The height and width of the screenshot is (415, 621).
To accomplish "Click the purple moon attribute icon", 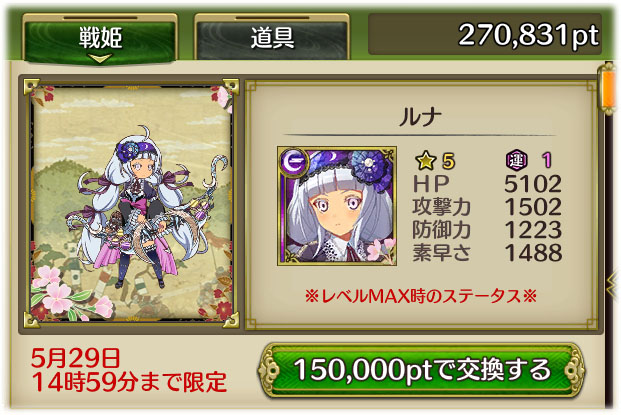I will point(293,161).
